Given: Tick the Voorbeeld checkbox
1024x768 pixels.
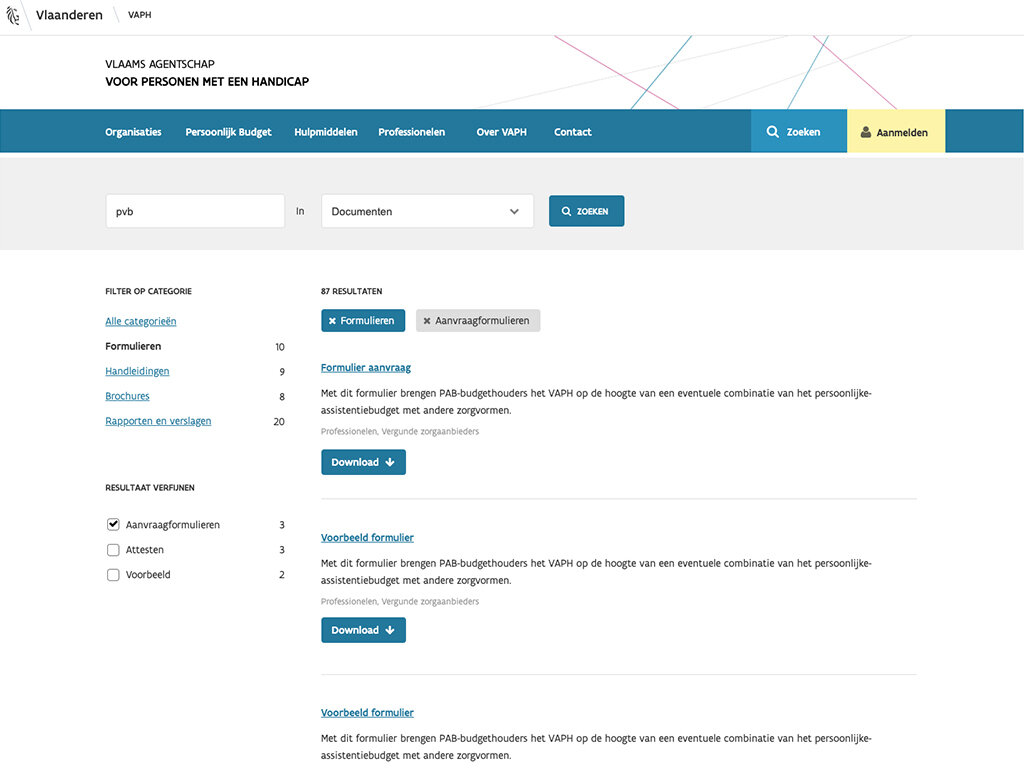Looking at the screenshot, I should 113,575.
